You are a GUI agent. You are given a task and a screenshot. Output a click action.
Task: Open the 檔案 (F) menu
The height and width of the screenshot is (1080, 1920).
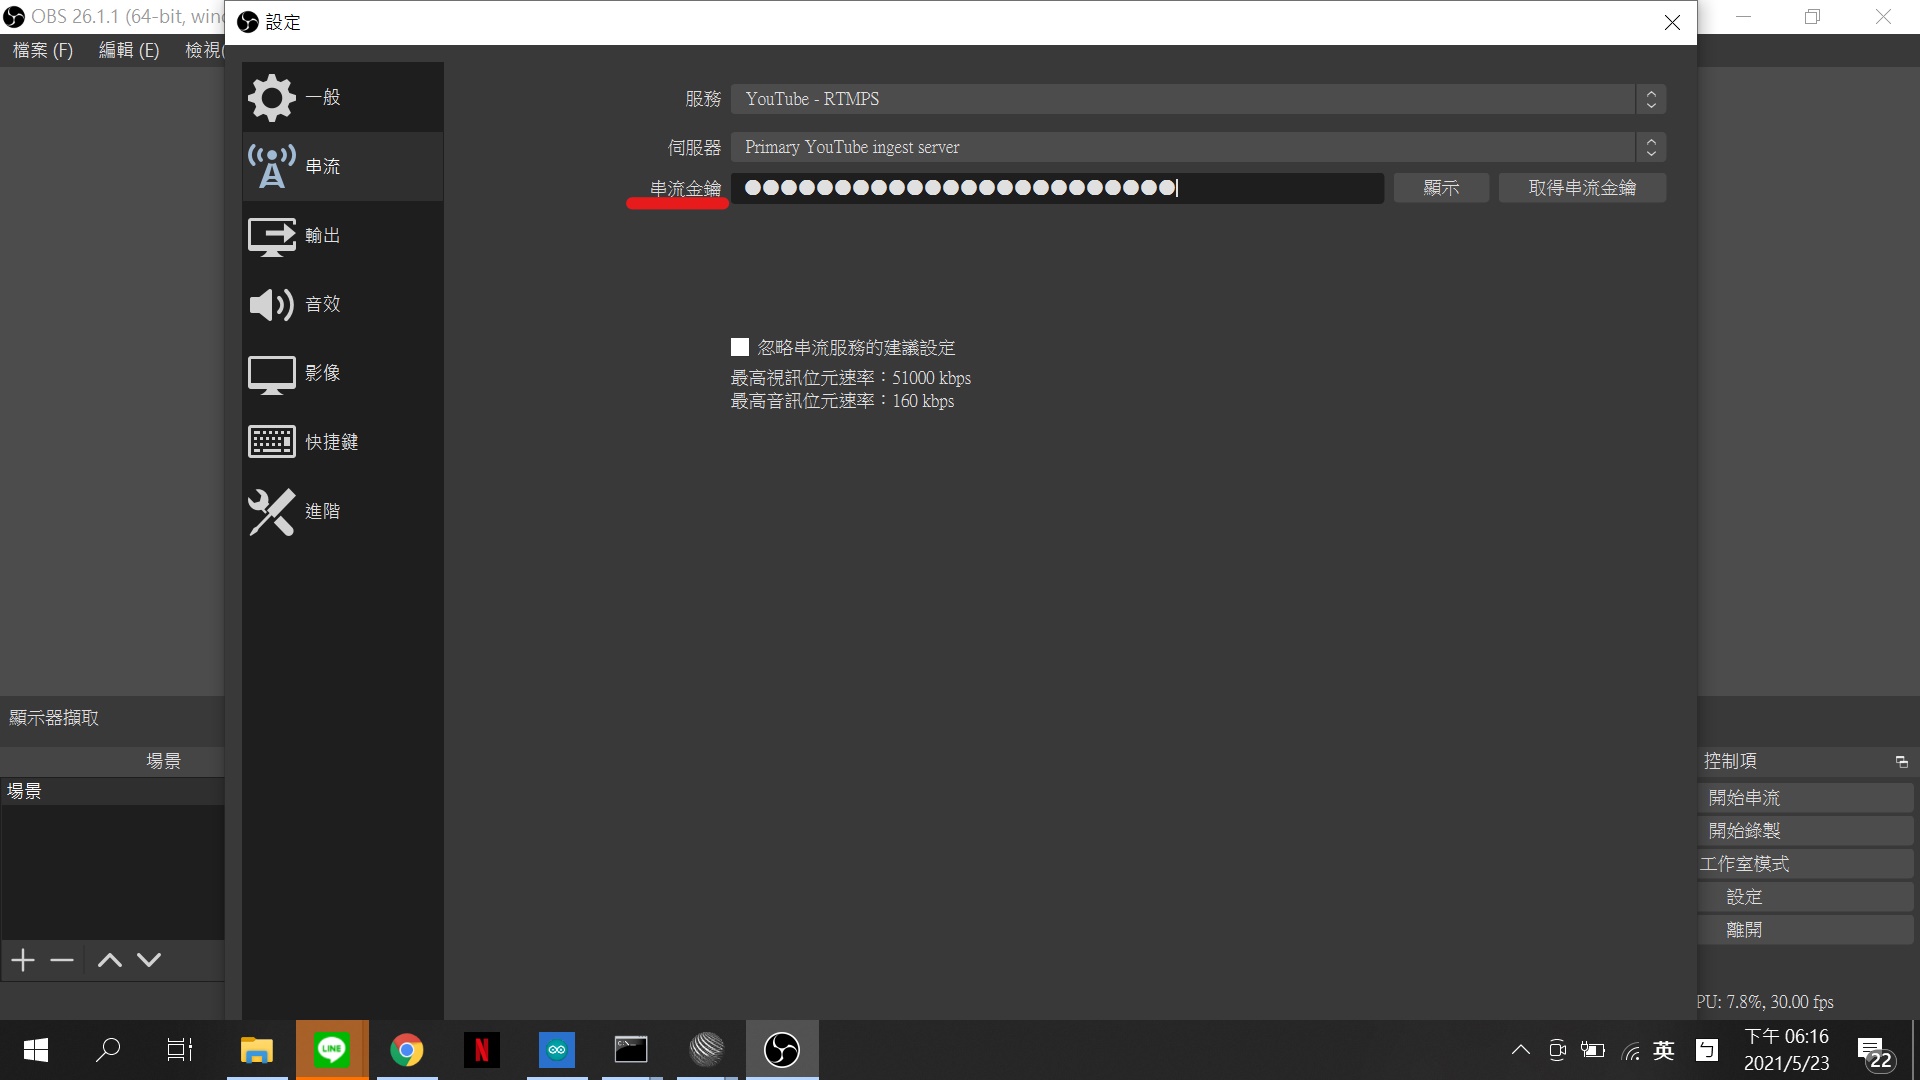pyautogui.click(x=43, y=50)
